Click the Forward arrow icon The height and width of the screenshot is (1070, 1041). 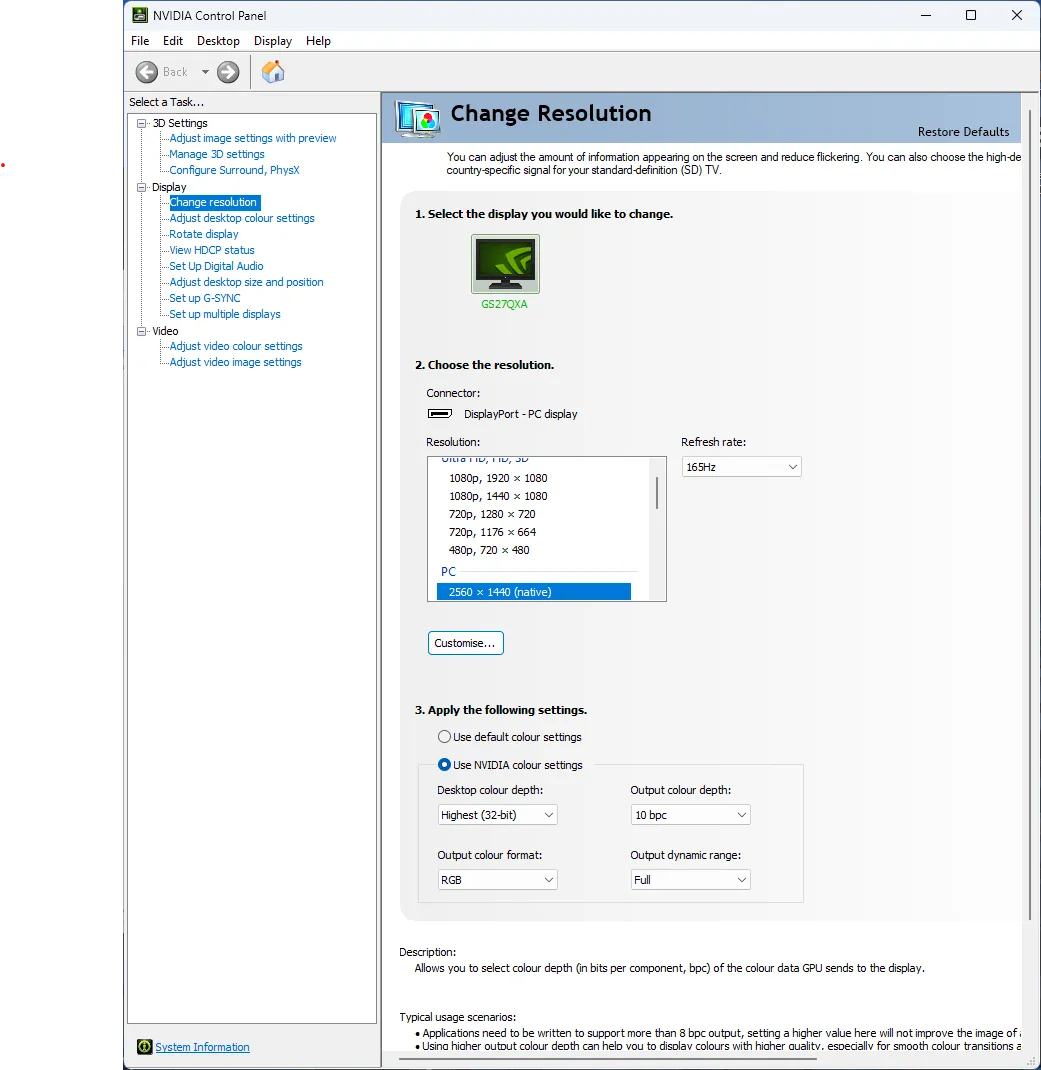(228, 72)
